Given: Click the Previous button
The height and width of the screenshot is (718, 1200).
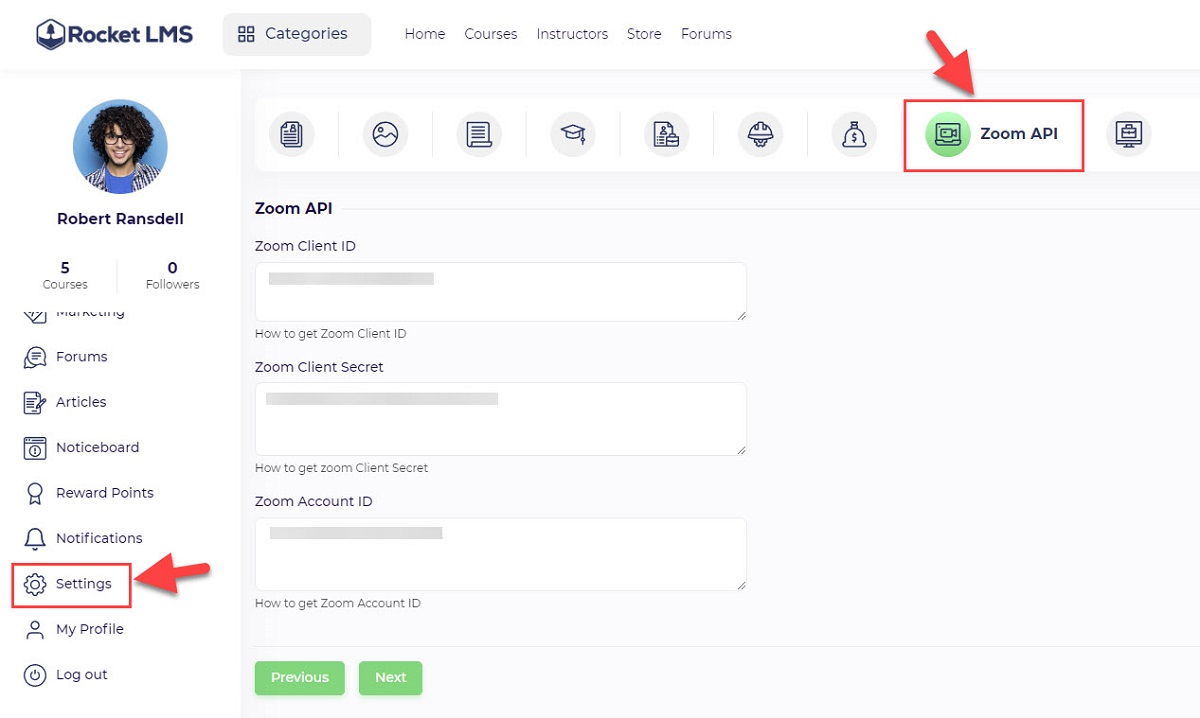Looking at the screenshot, I should point(299,678).
